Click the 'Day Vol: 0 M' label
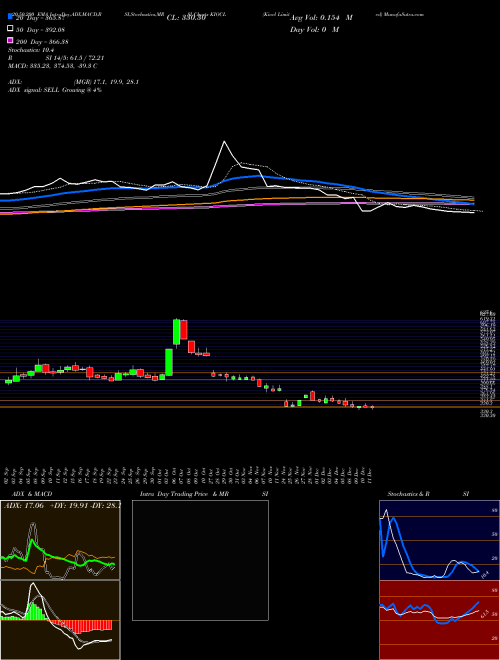 [314, 29]
